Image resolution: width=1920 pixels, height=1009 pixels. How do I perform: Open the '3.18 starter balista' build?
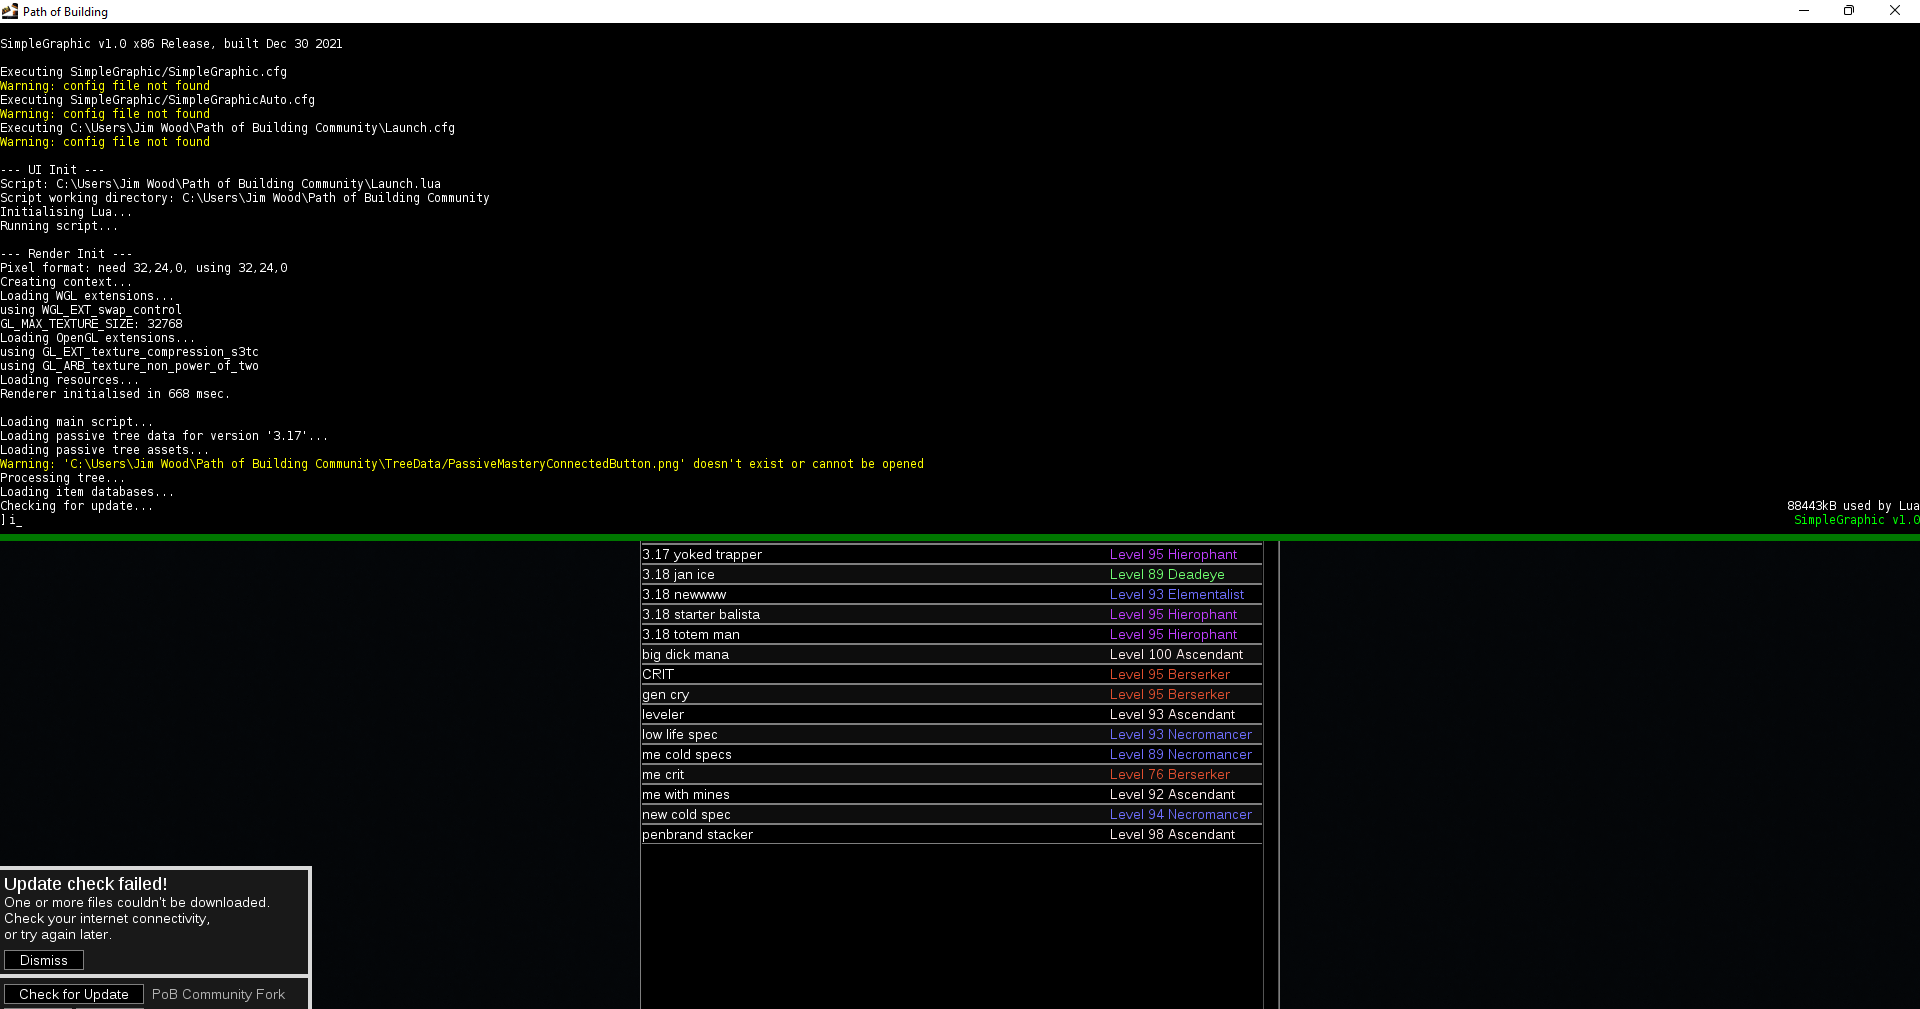pyautogui.click(x=951, y=614)
